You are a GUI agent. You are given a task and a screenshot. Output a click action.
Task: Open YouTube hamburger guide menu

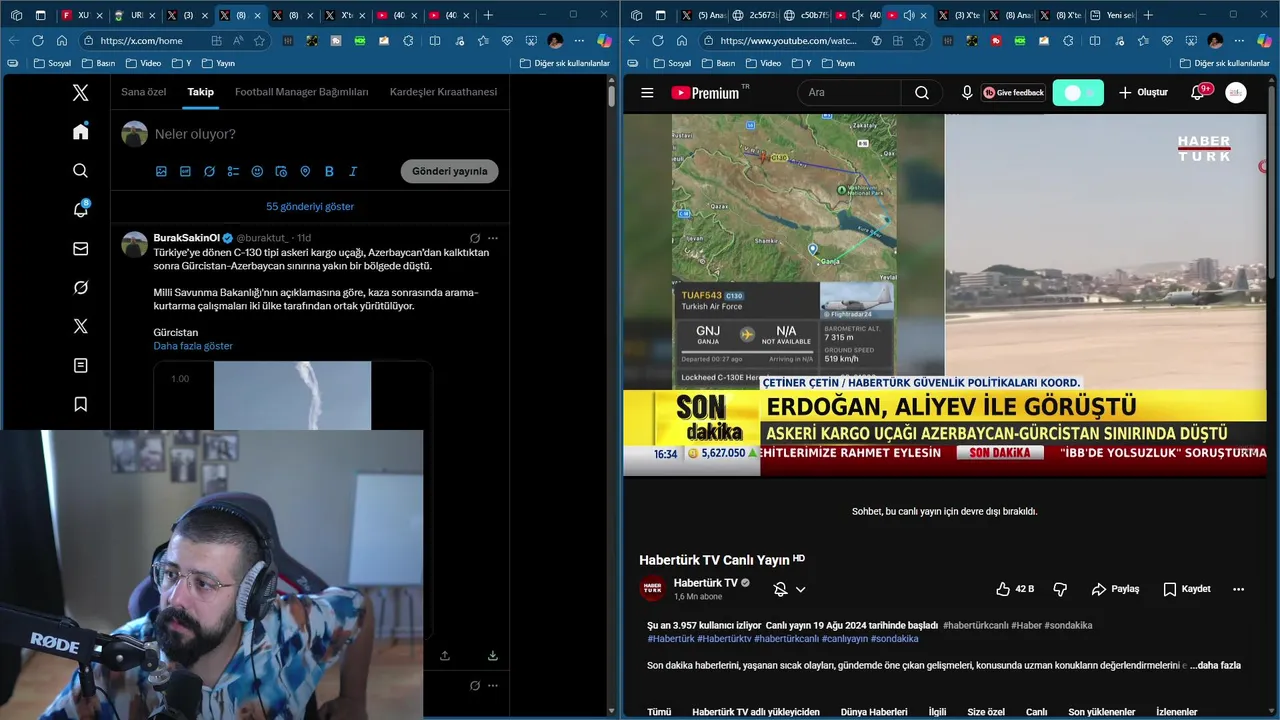[x=647, y=93]
